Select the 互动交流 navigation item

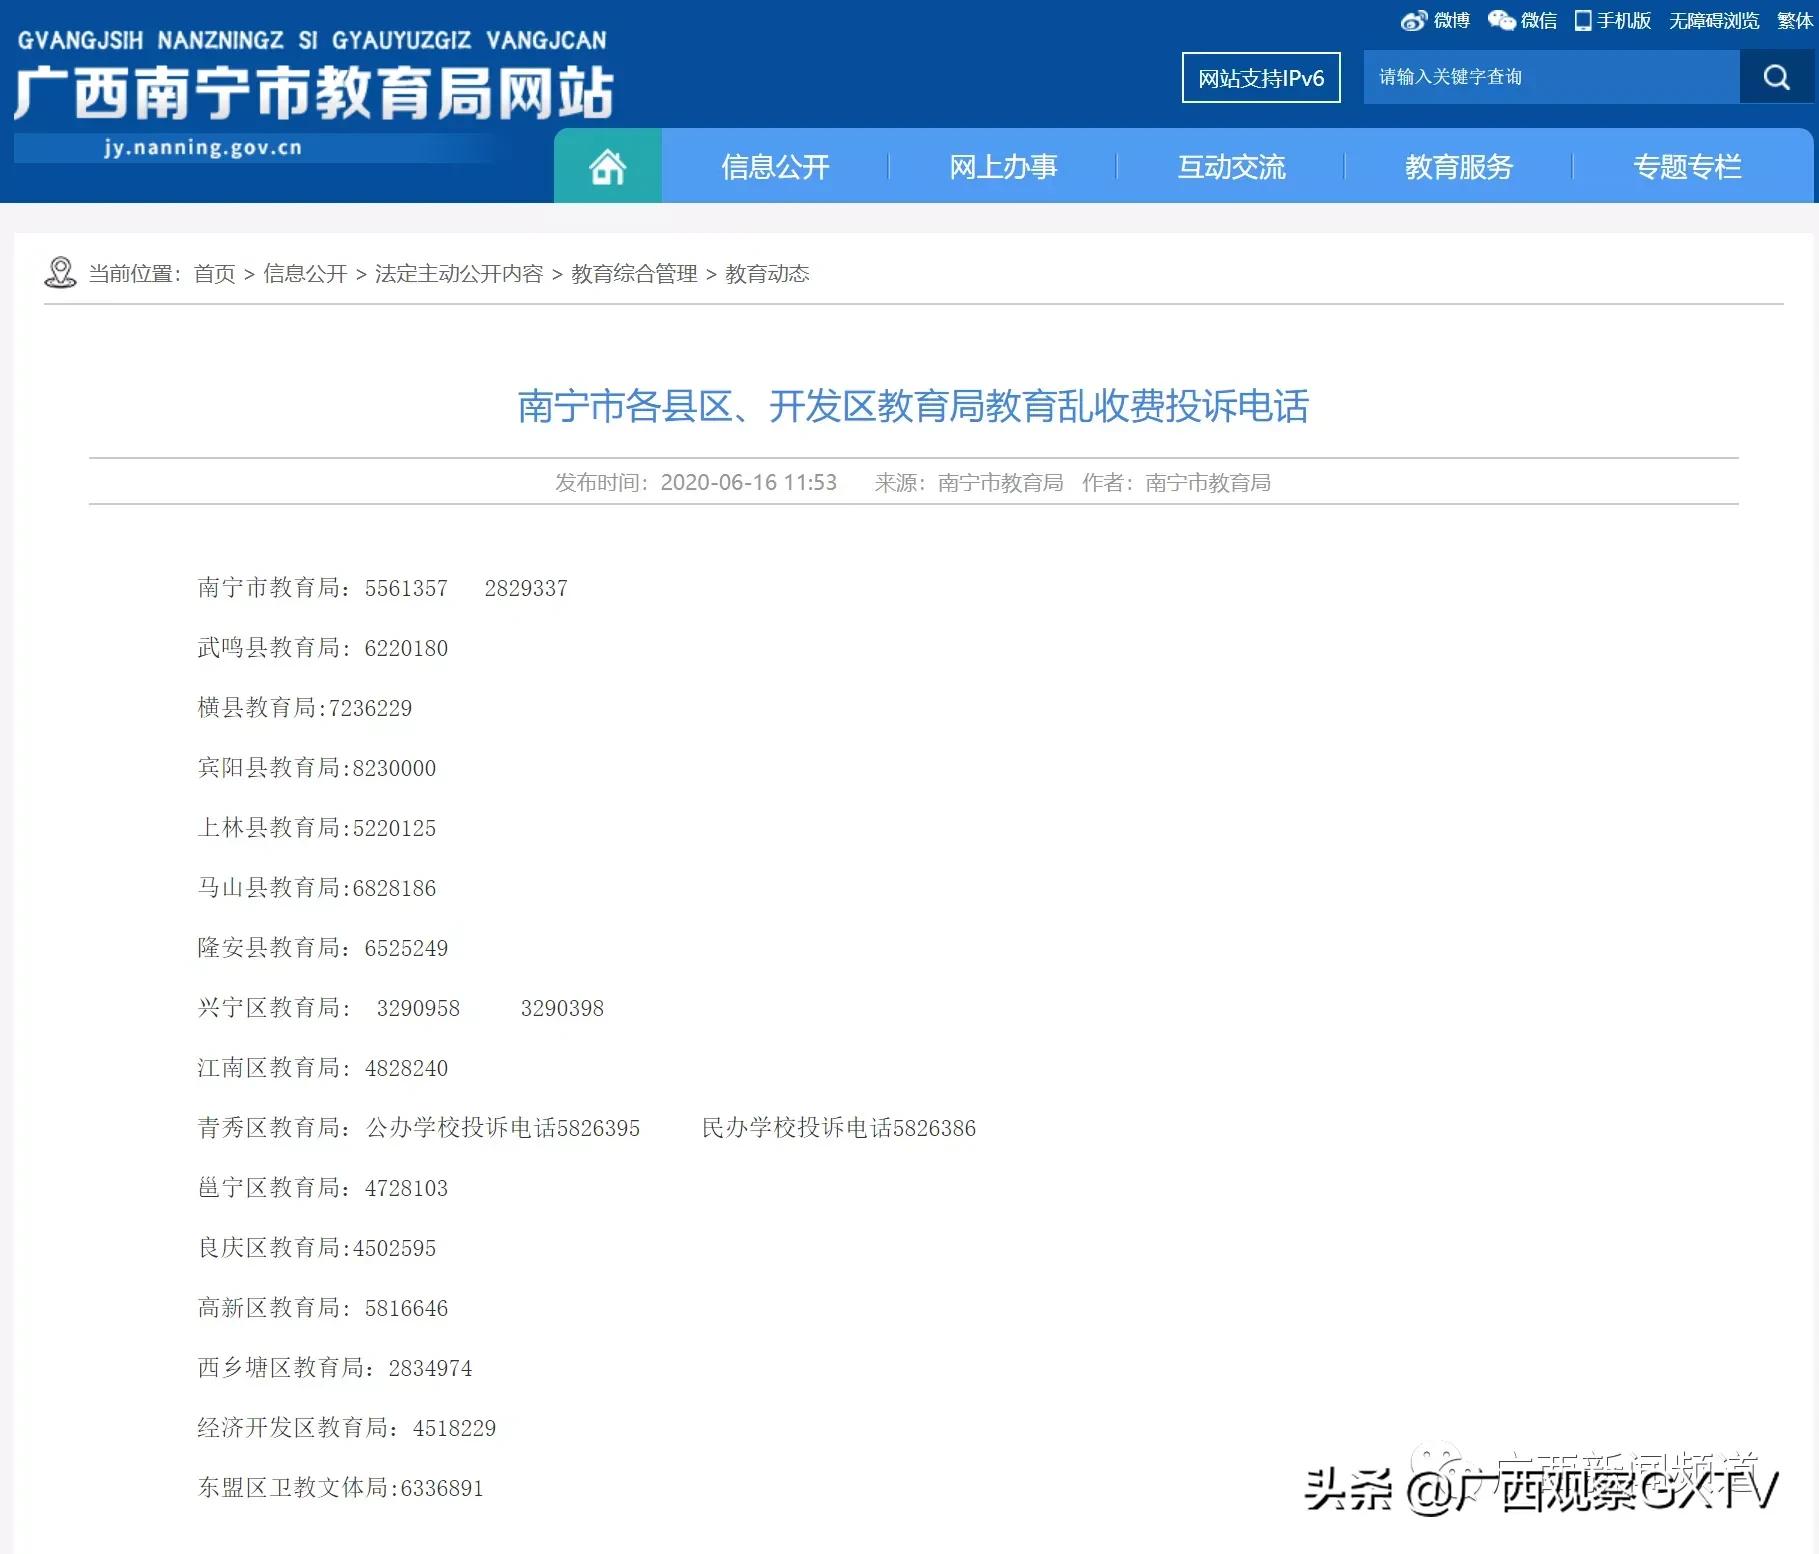[x=1231, y=167]
